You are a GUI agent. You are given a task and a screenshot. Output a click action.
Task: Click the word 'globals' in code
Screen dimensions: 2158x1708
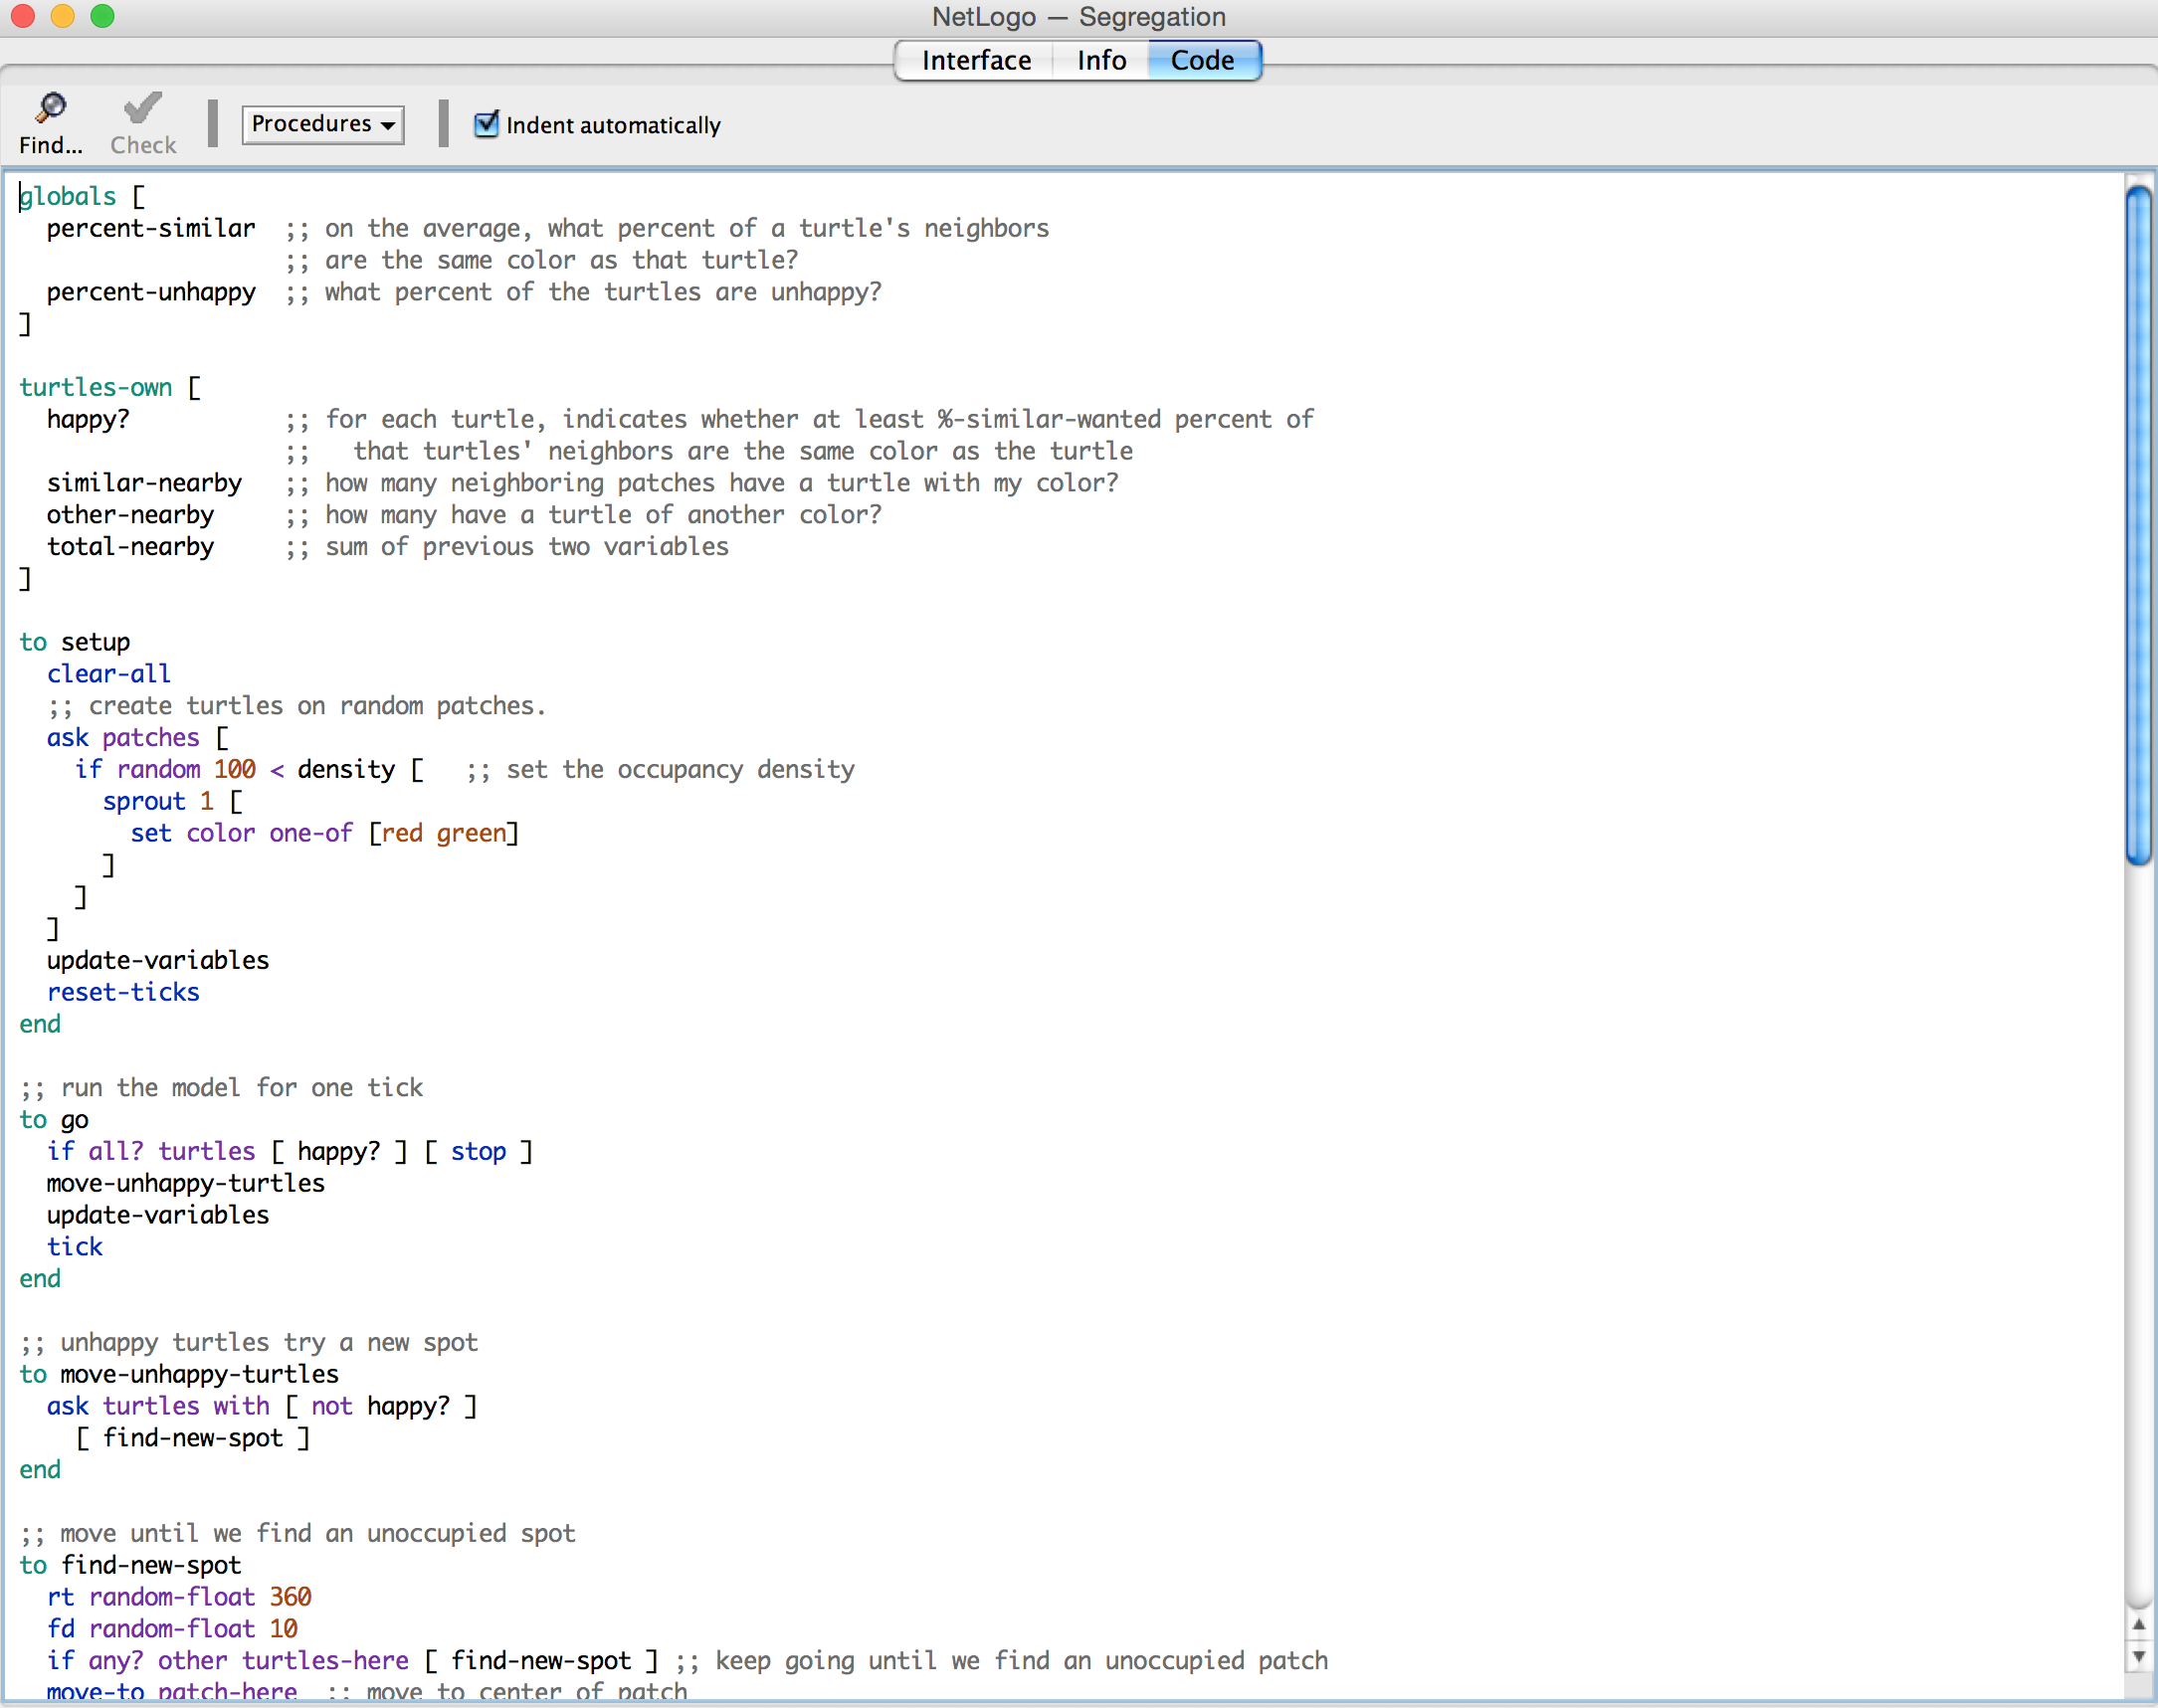coord(68,196)
